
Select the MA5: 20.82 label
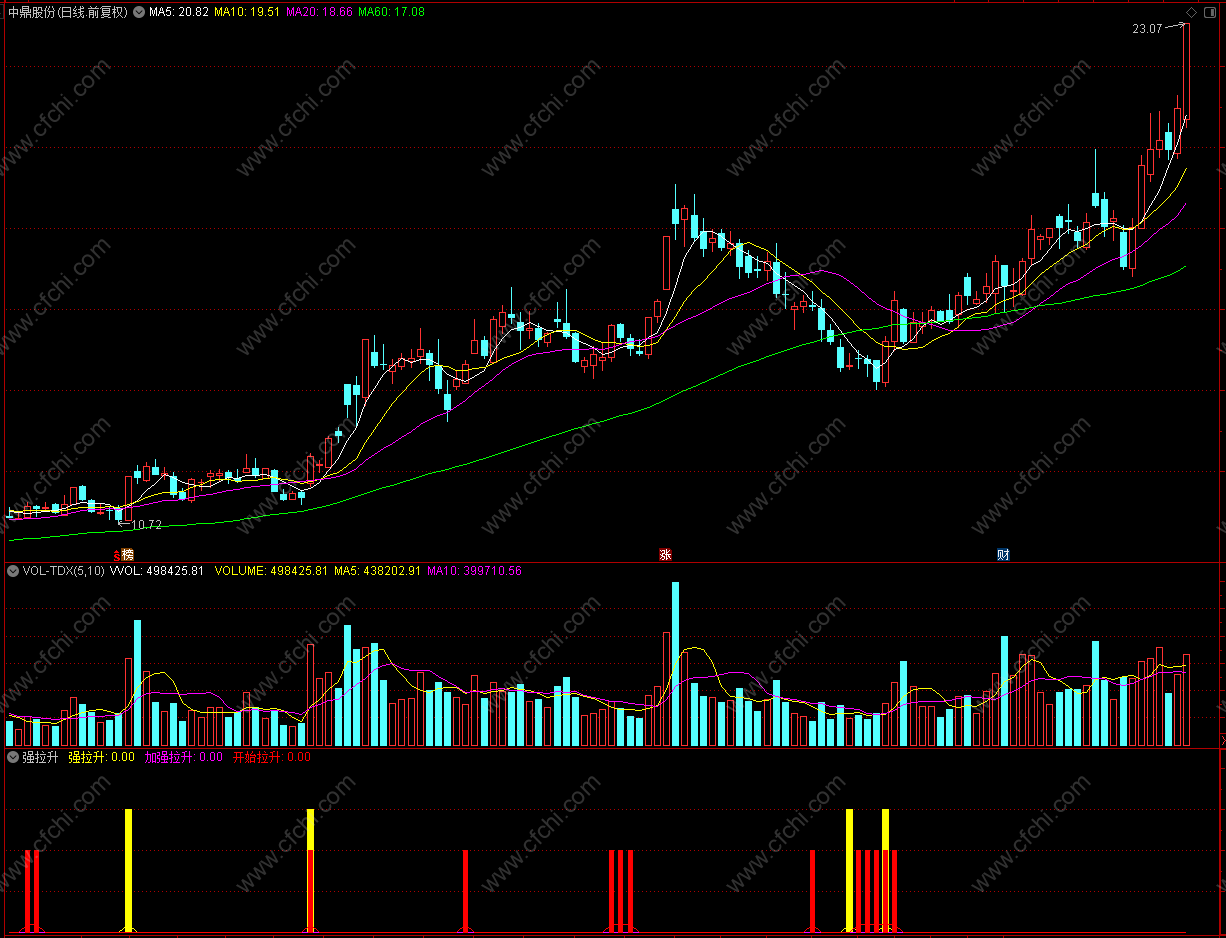(179, 12)
